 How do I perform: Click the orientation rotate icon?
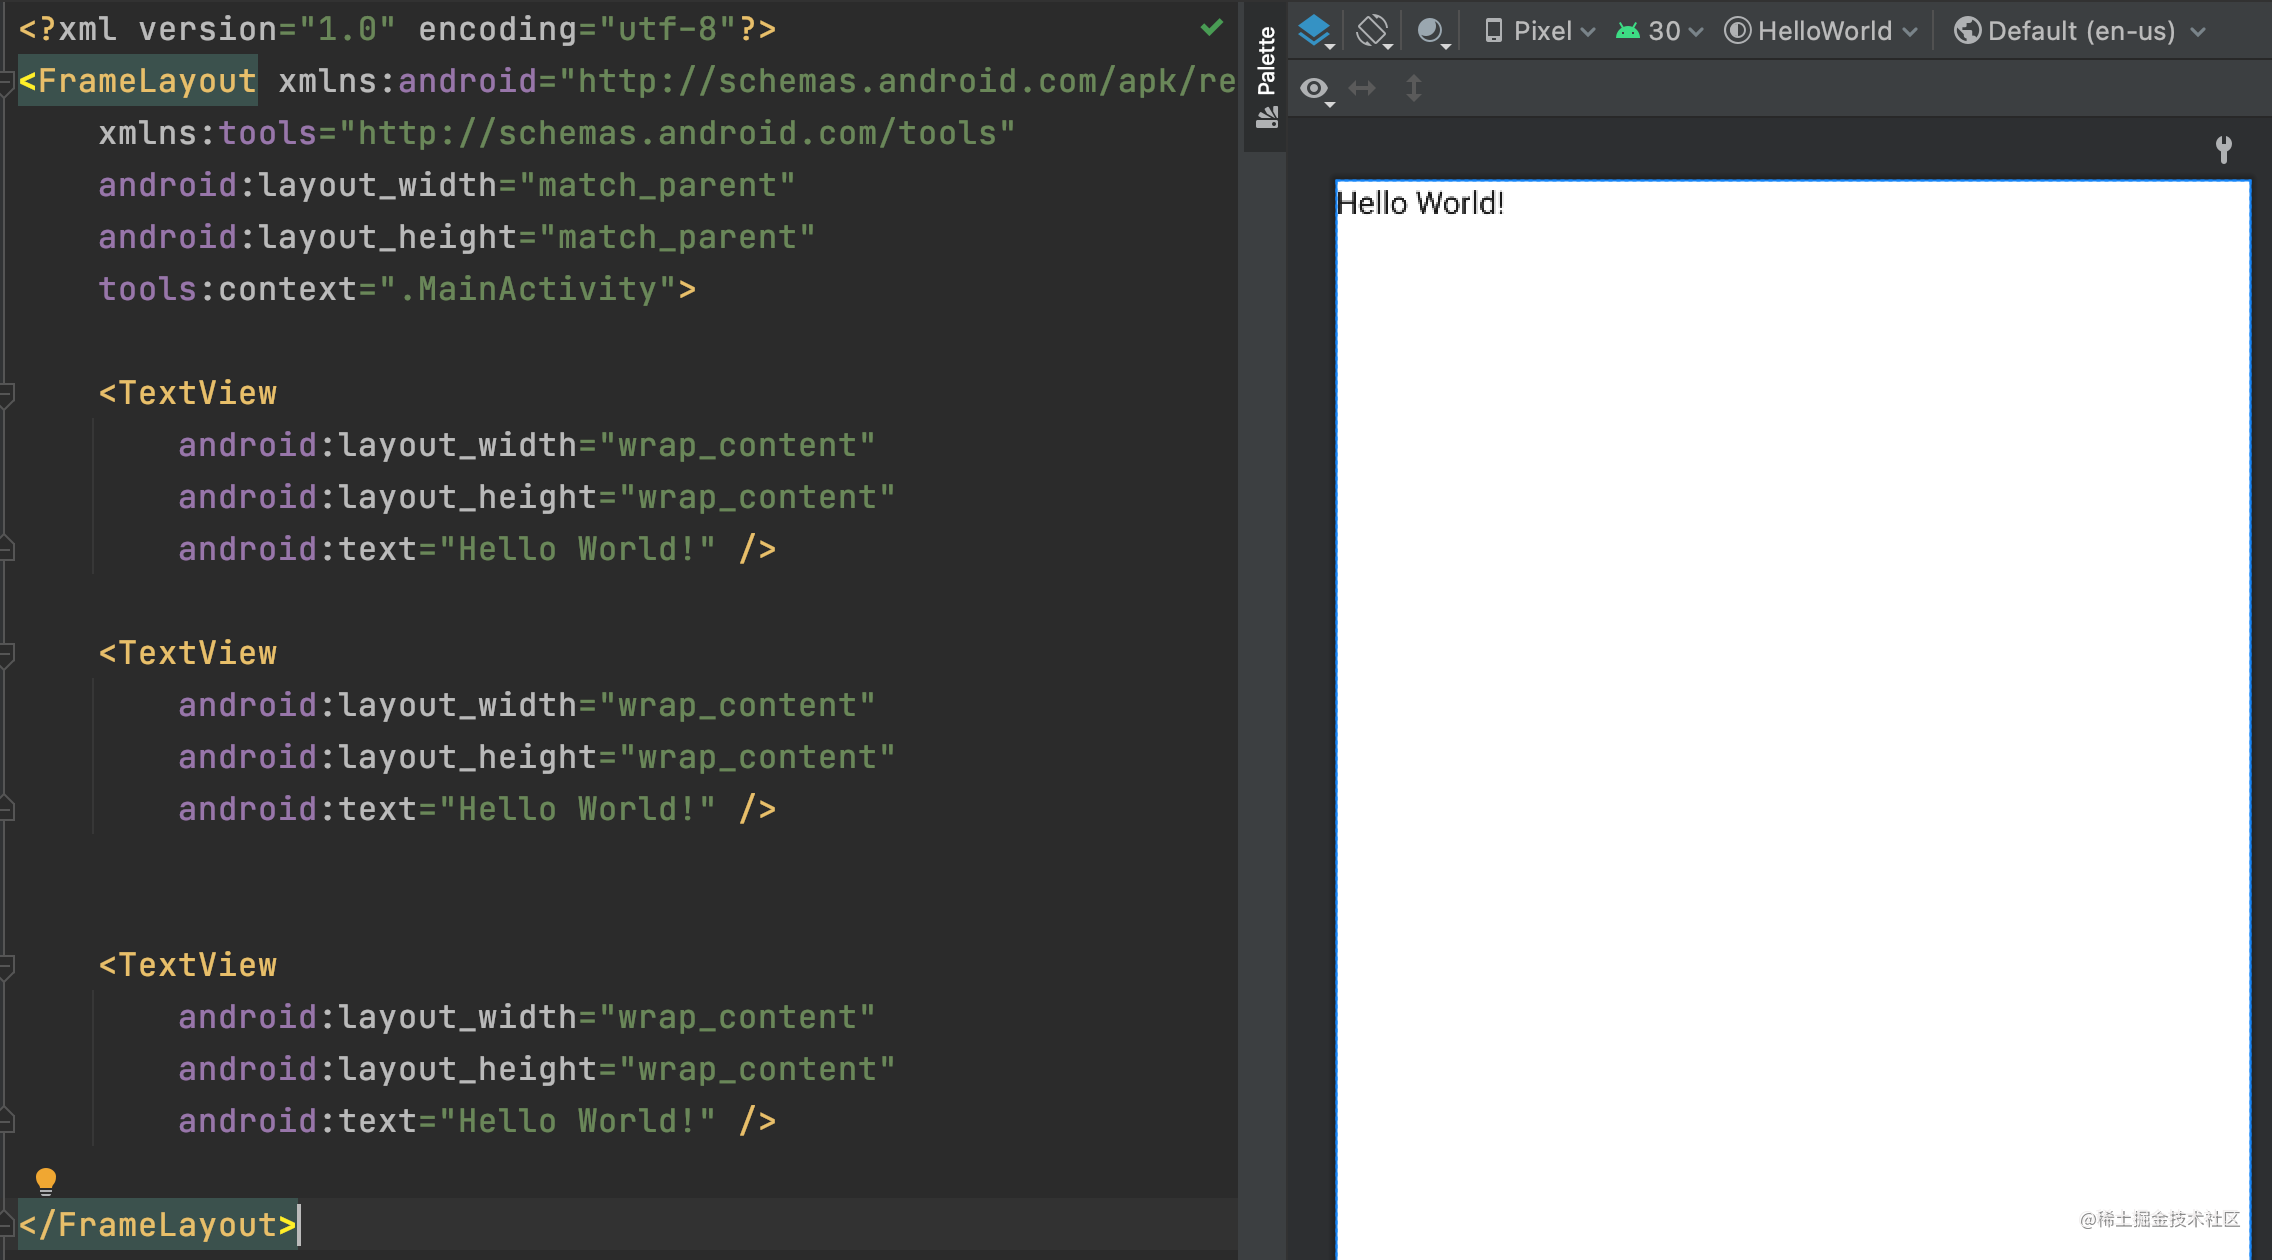[x=1373, y=31]
